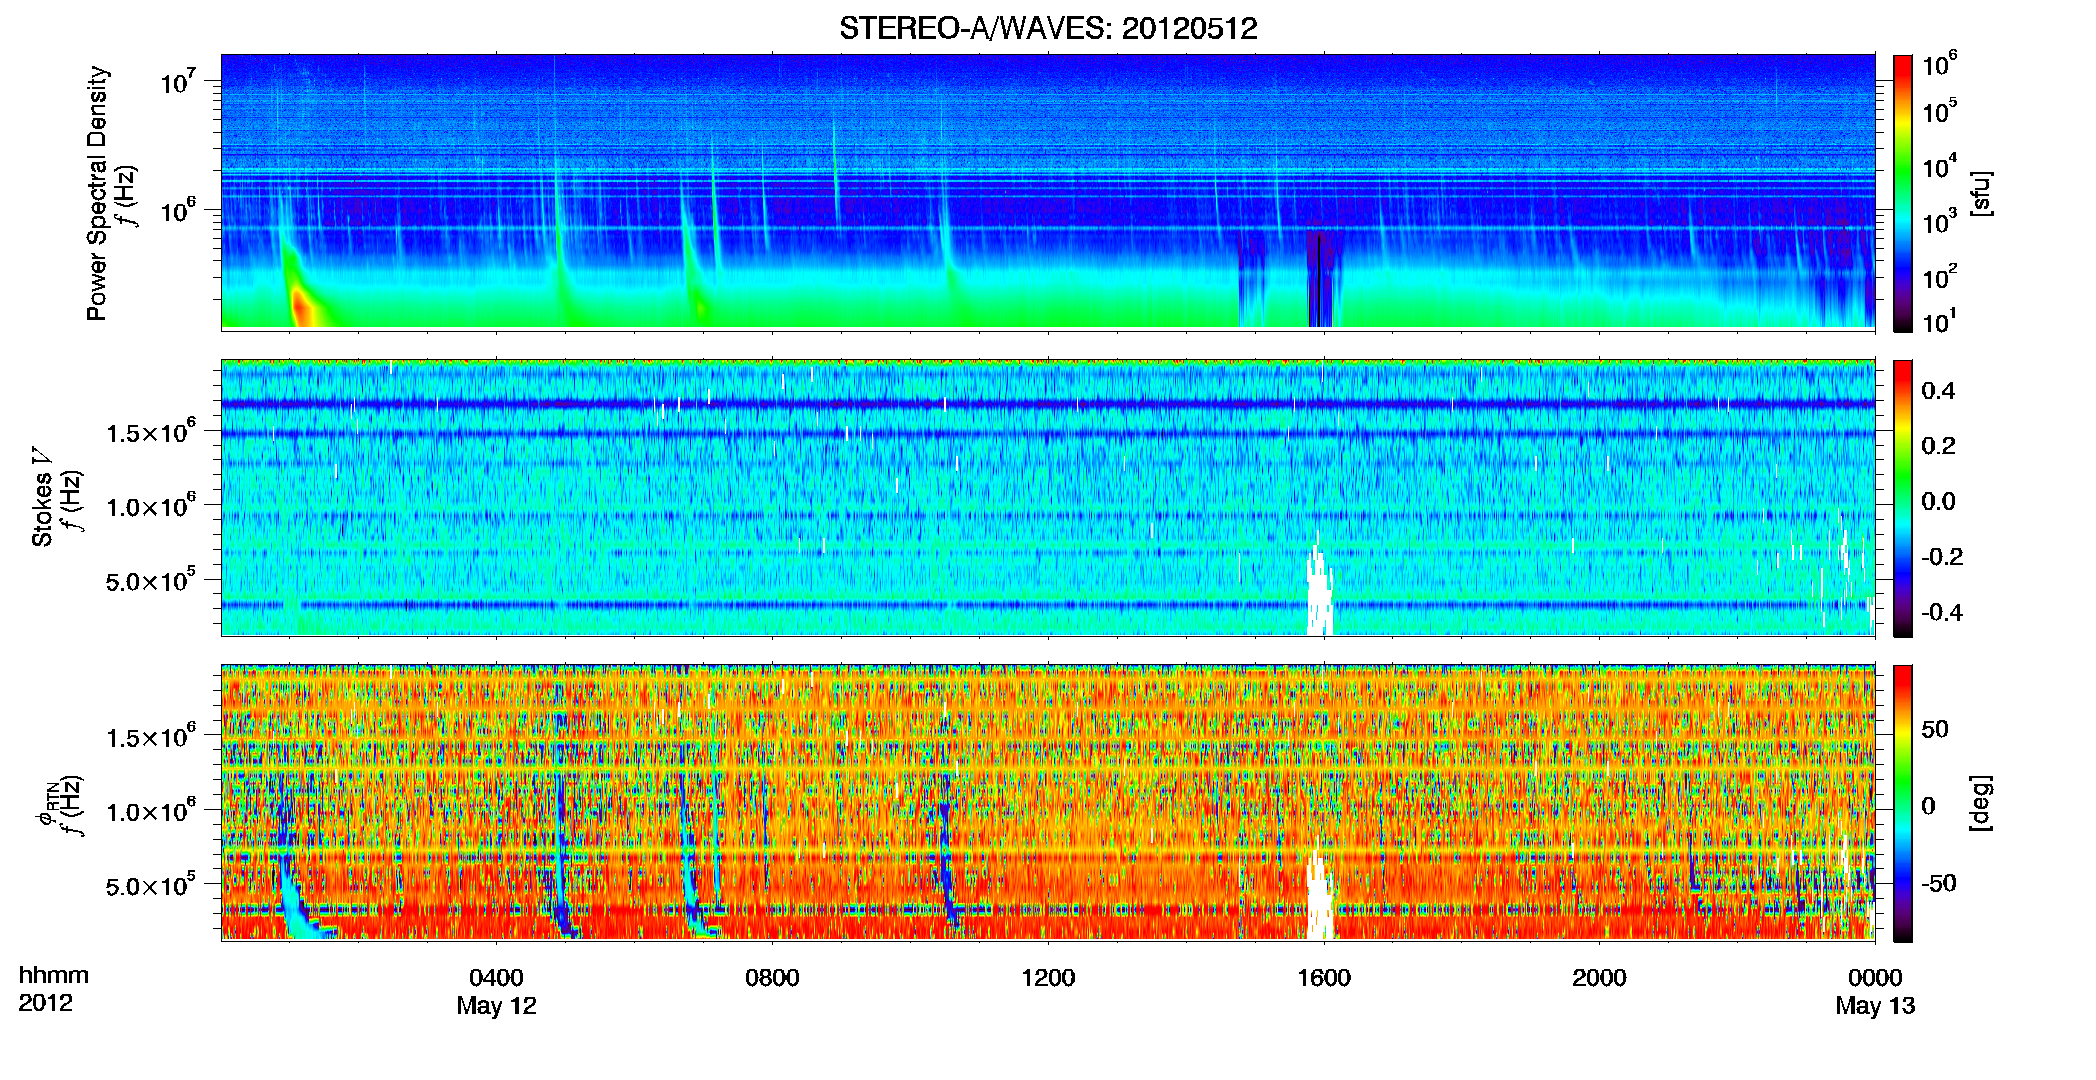Image resolution: width=2096 pixels, height=1080 pixels.
Task: Click the 1.5×10^6 tick of φ RTN panel
Action: (151, 737)
